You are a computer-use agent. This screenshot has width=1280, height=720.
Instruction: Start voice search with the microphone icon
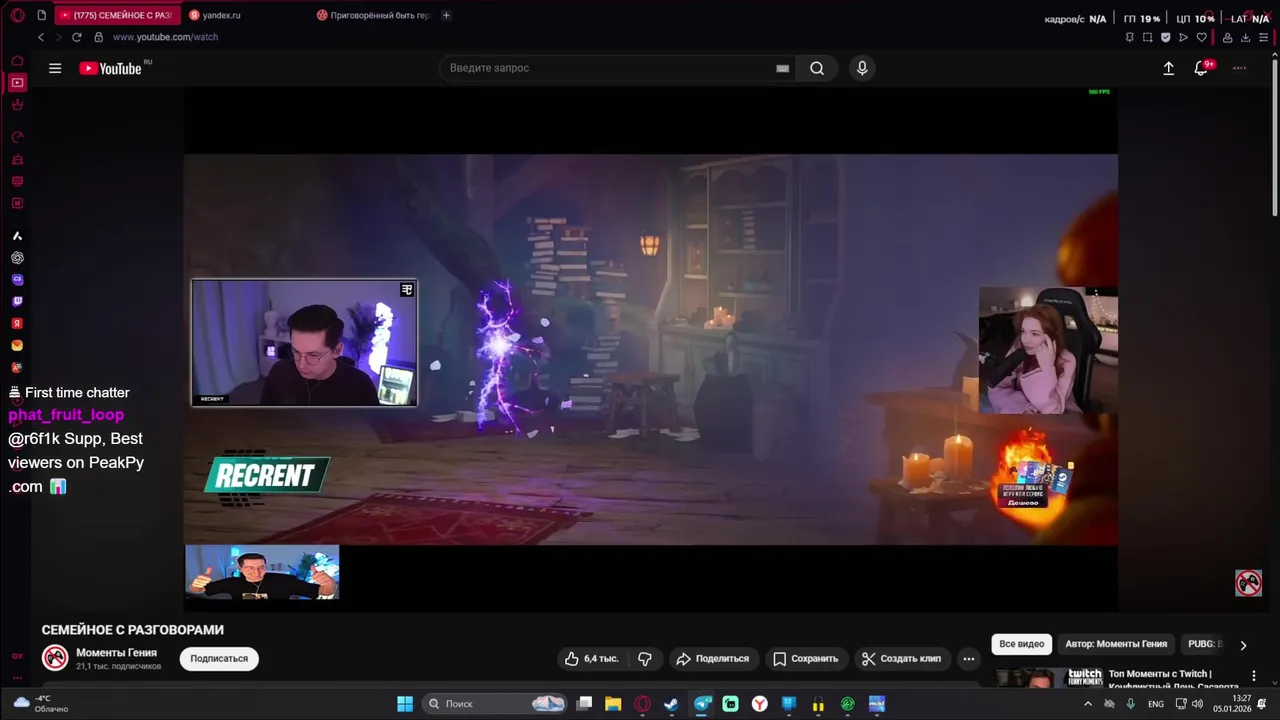tap(862, 68)
